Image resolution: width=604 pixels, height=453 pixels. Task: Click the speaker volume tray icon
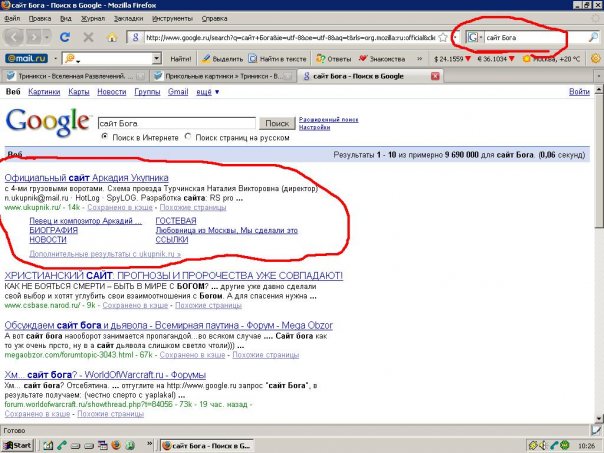pyautogui.click(x=544, y=445)
